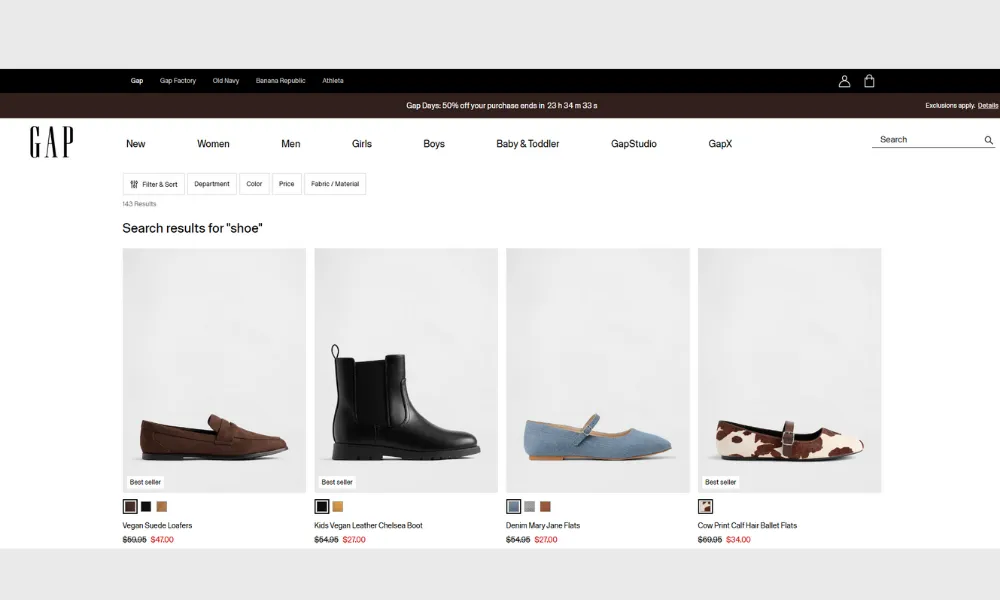Expand the Department filter

212,184
